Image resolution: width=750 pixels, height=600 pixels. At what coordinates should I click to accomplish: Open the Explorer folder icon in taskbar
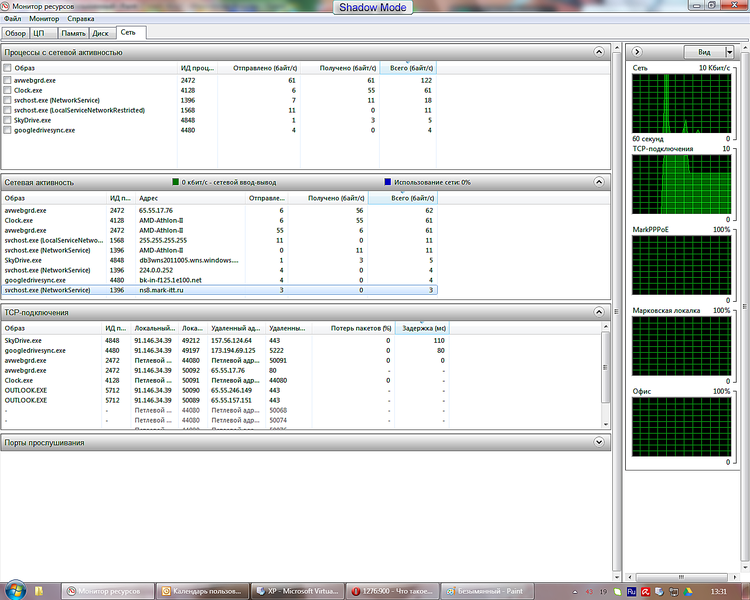(x=40, y=591)
